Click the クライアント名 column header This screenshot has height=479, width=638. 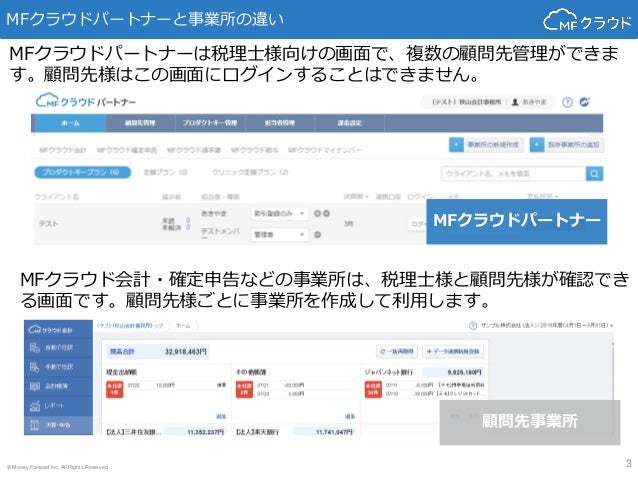(x=57, y=197)
